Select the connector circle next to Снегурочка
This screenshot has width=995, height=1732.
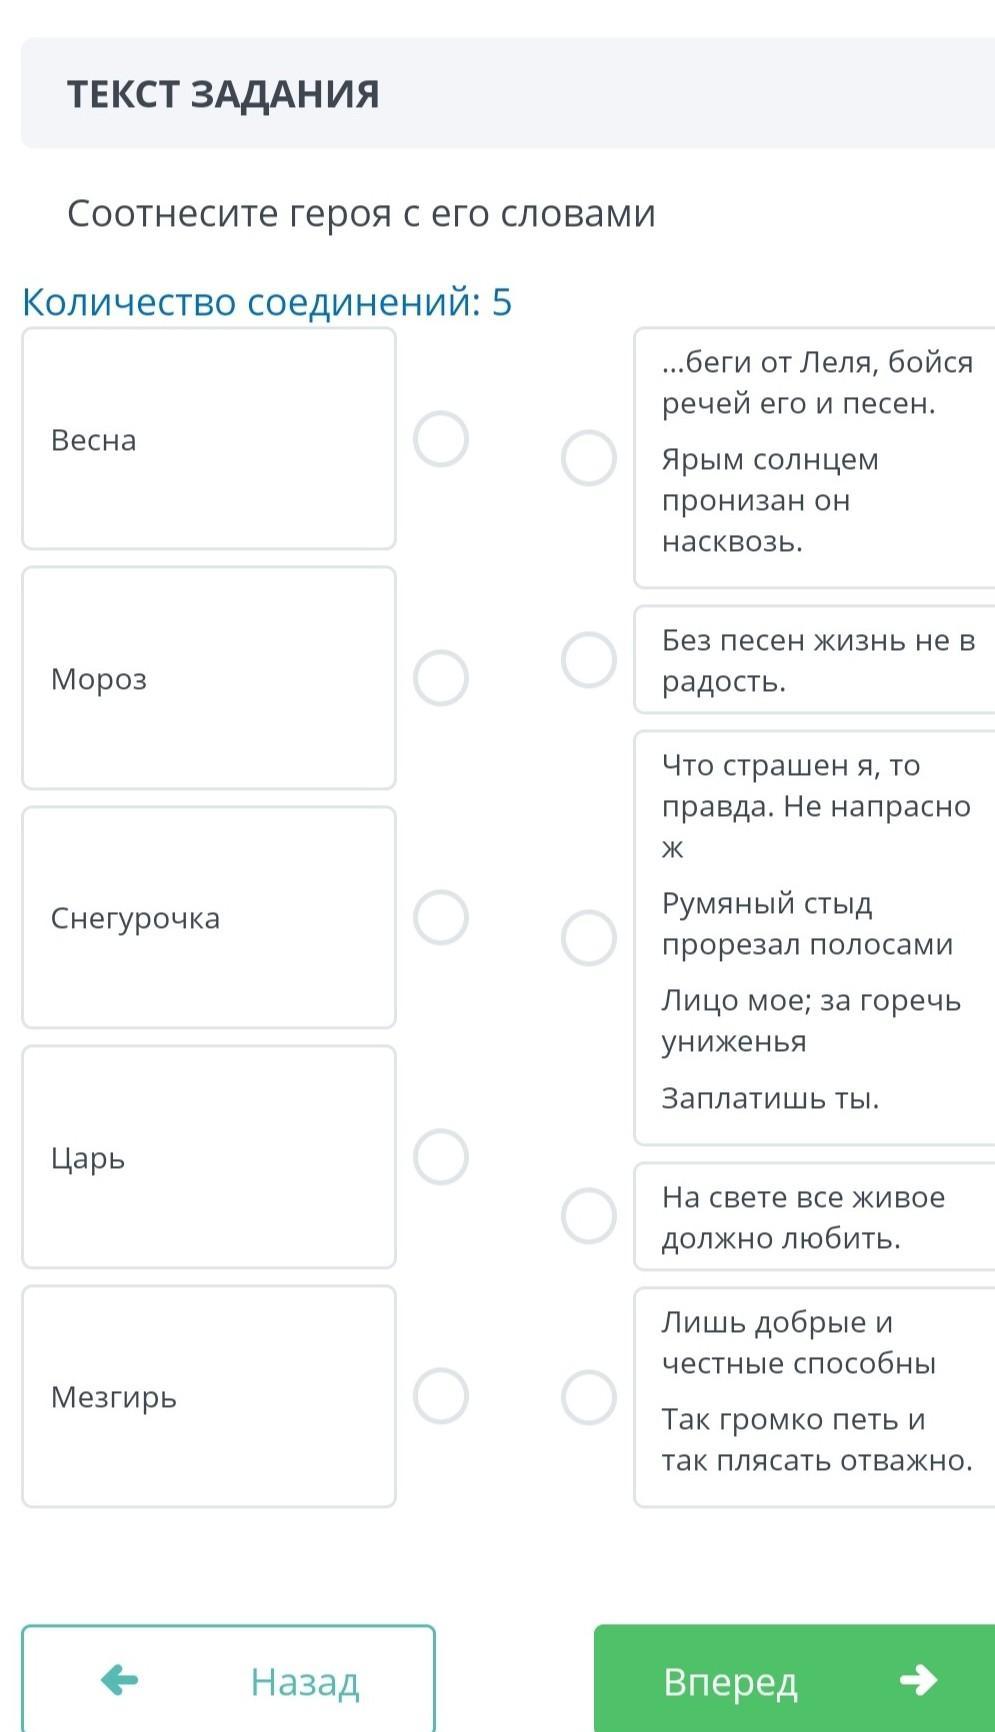441,917
